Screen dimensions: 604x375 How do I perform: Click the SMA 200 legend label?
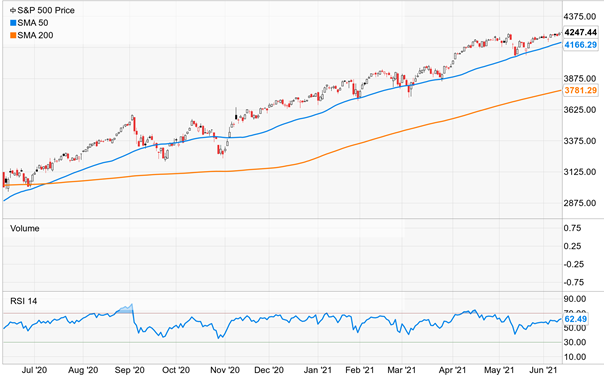(x=35, y=35)
